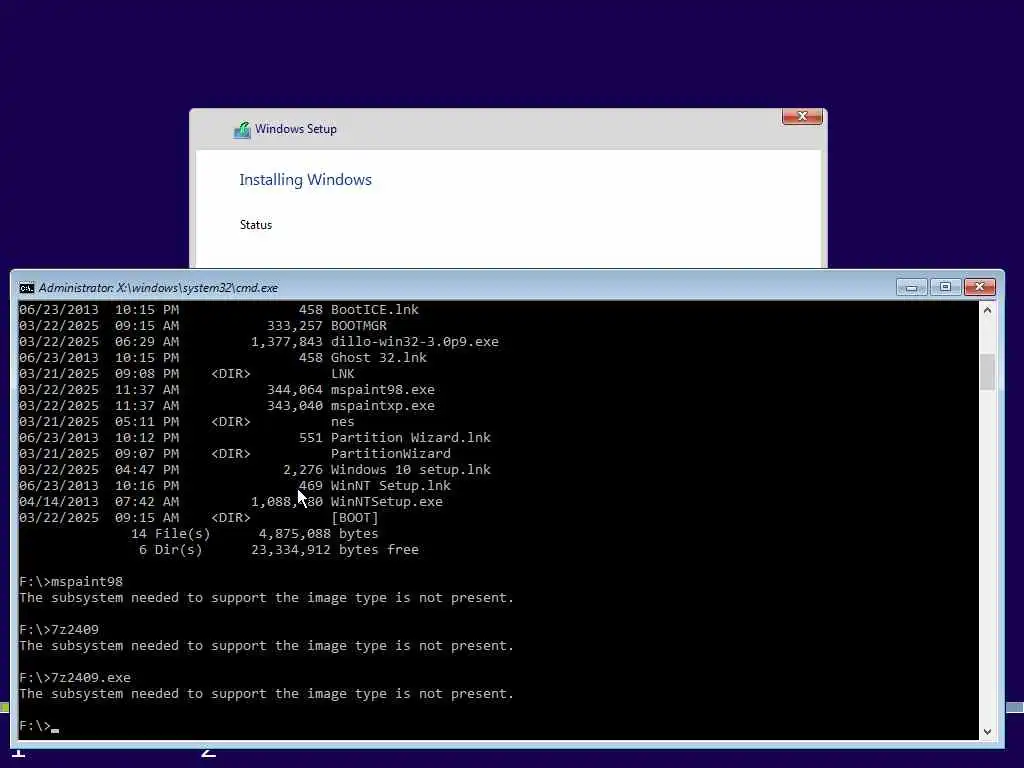1024x768 pixels.
Task: Click 'mspaintxp.exe' in the listing
Action: pos(383,406)
